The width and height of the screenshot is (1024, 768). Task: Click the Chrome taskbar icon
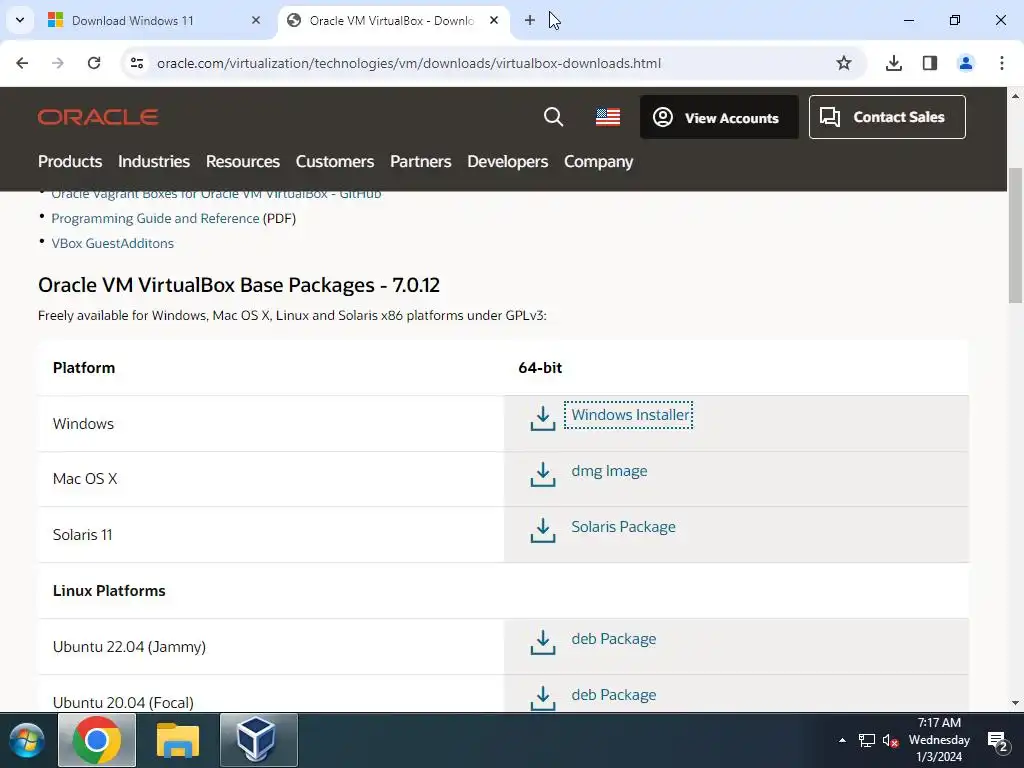pos(97,740)
